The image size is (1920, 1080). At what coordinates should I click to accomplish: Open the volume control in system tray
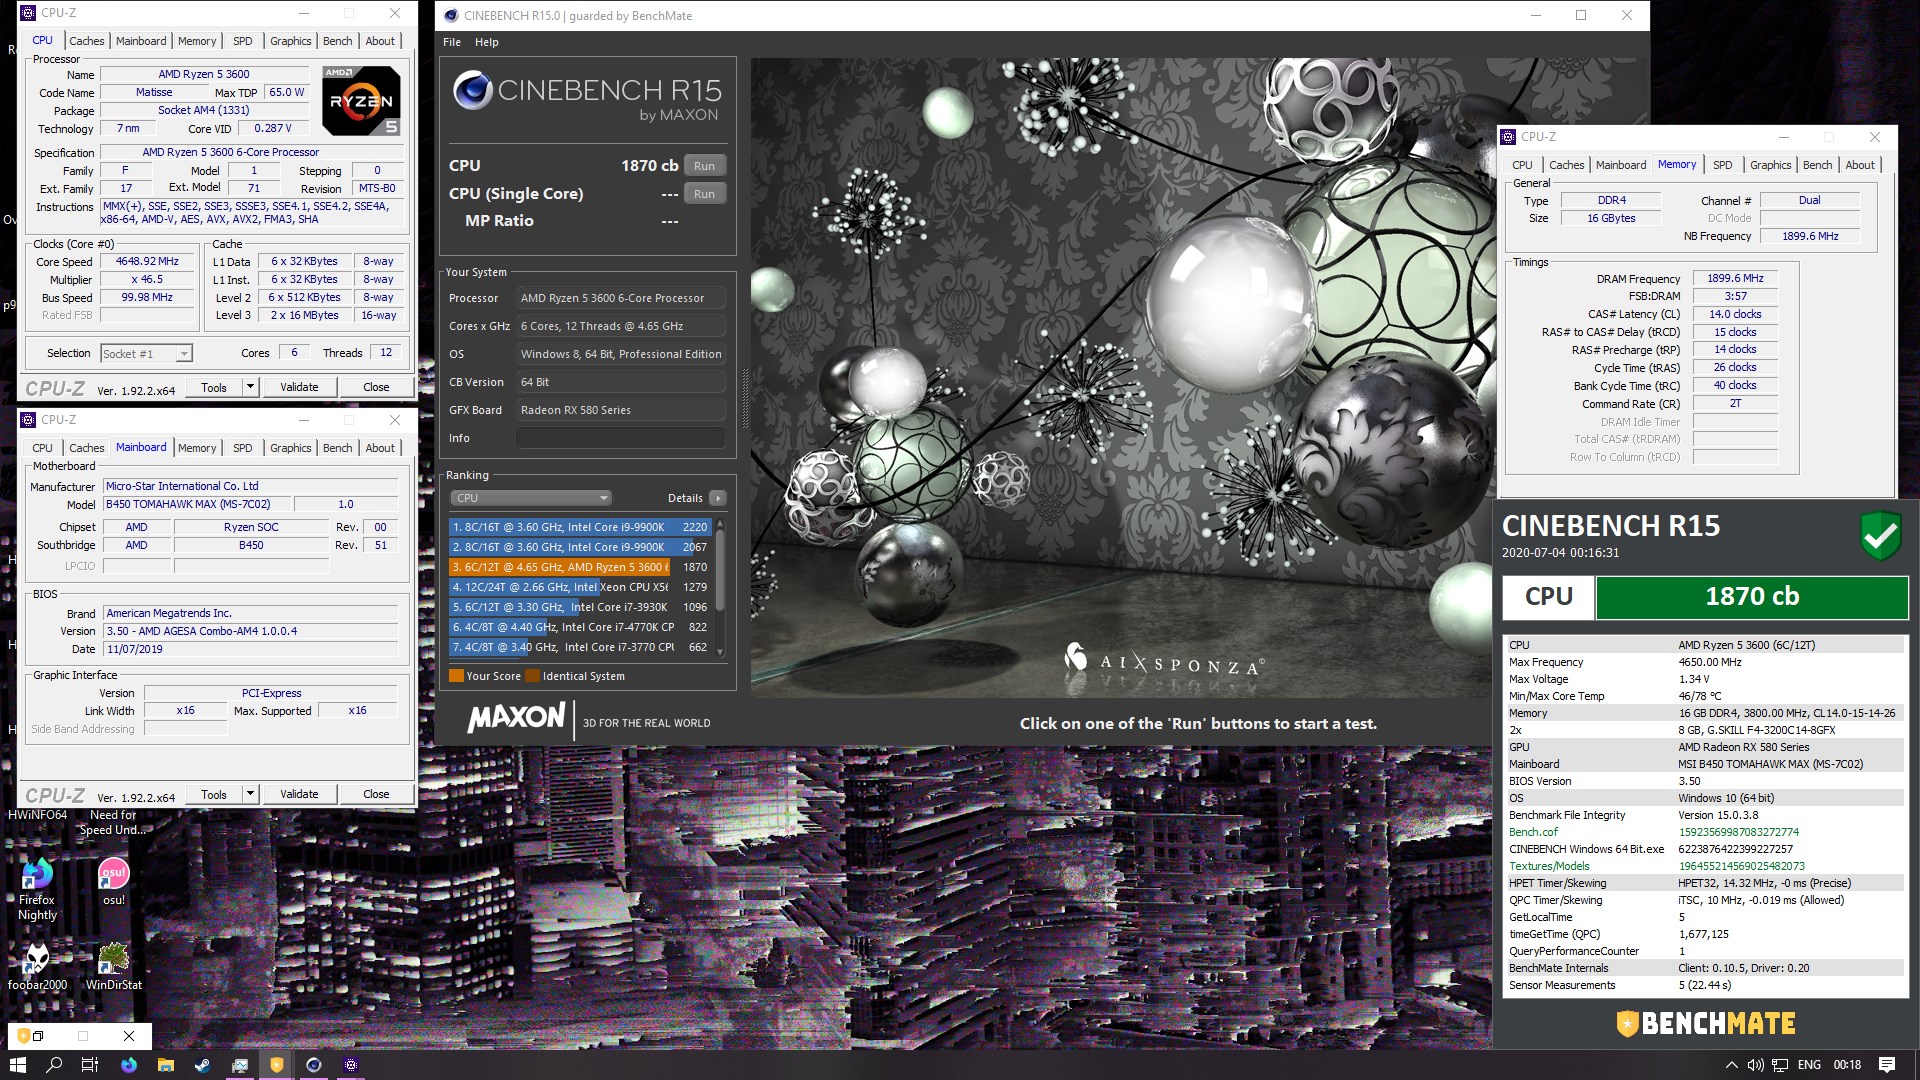click(1755, 1065)
